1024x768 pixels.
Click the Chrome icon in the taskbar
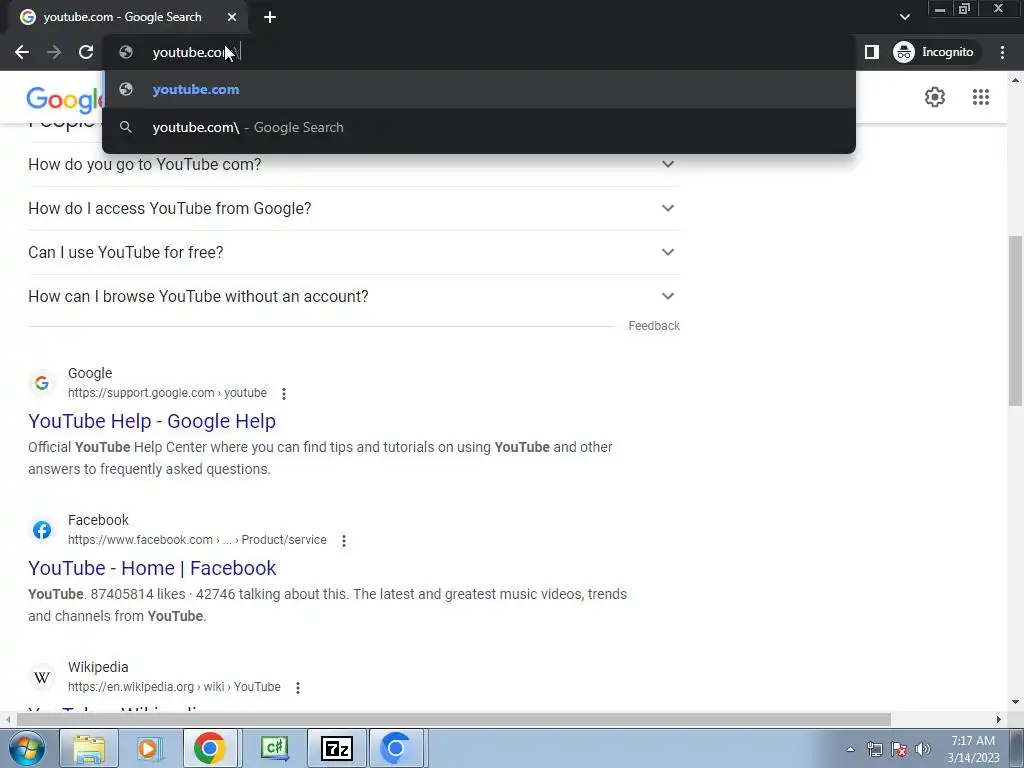tap(209, 748)
